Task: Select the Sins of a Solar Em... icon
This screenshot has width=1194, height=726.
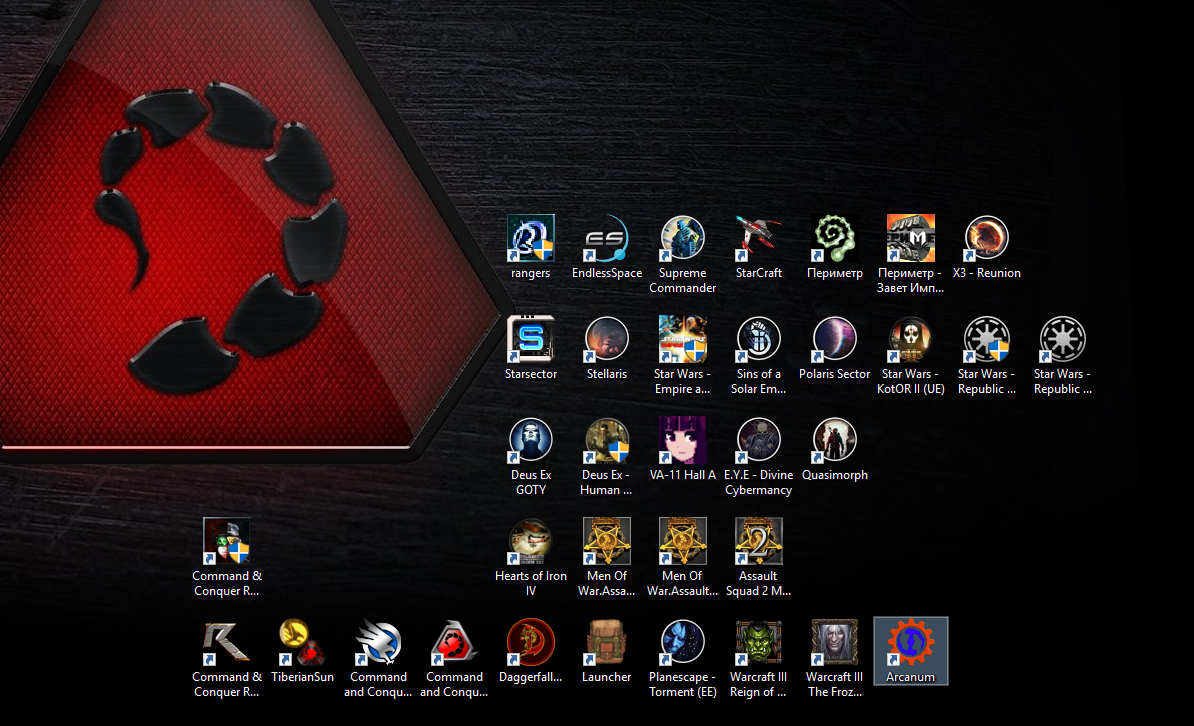Action: pos(758,339)
